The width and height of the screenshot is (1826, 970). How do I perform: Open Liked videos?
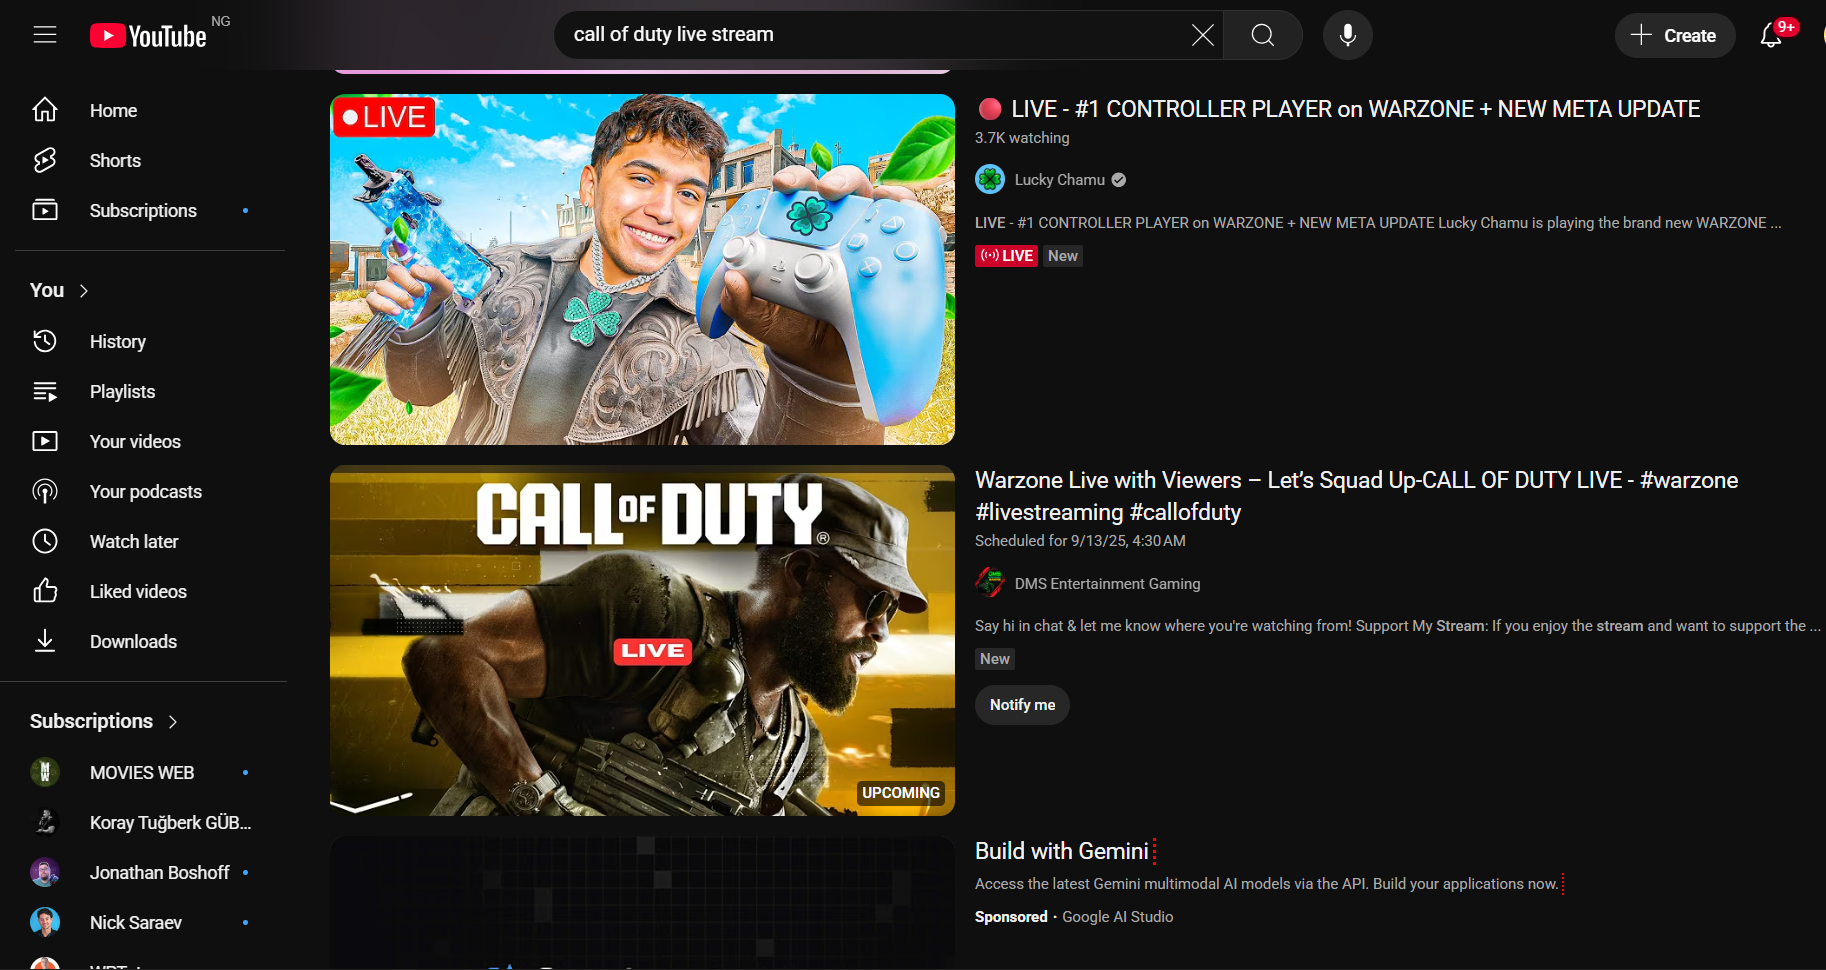150,591
